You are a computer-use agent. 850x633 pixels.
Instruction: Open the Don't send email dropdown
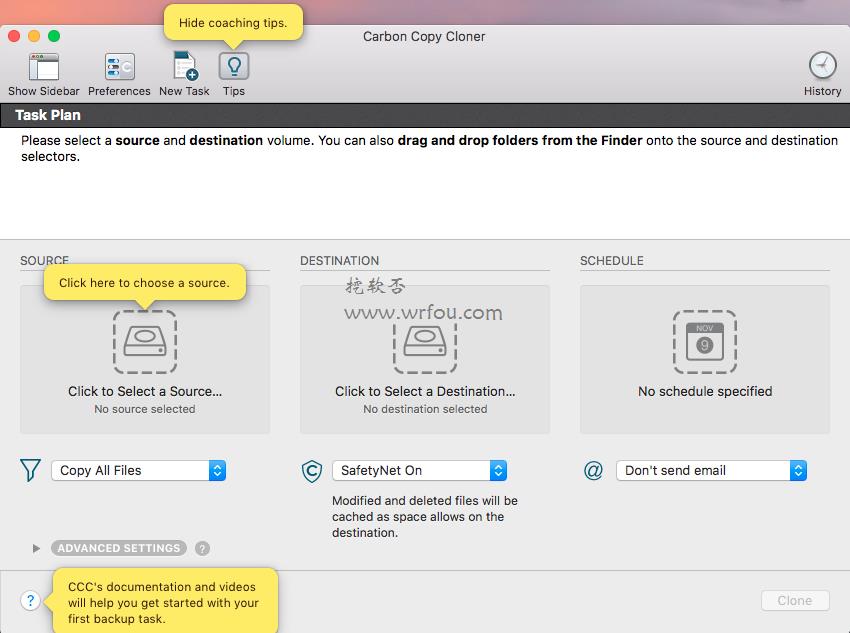click(x=711, y=470)
